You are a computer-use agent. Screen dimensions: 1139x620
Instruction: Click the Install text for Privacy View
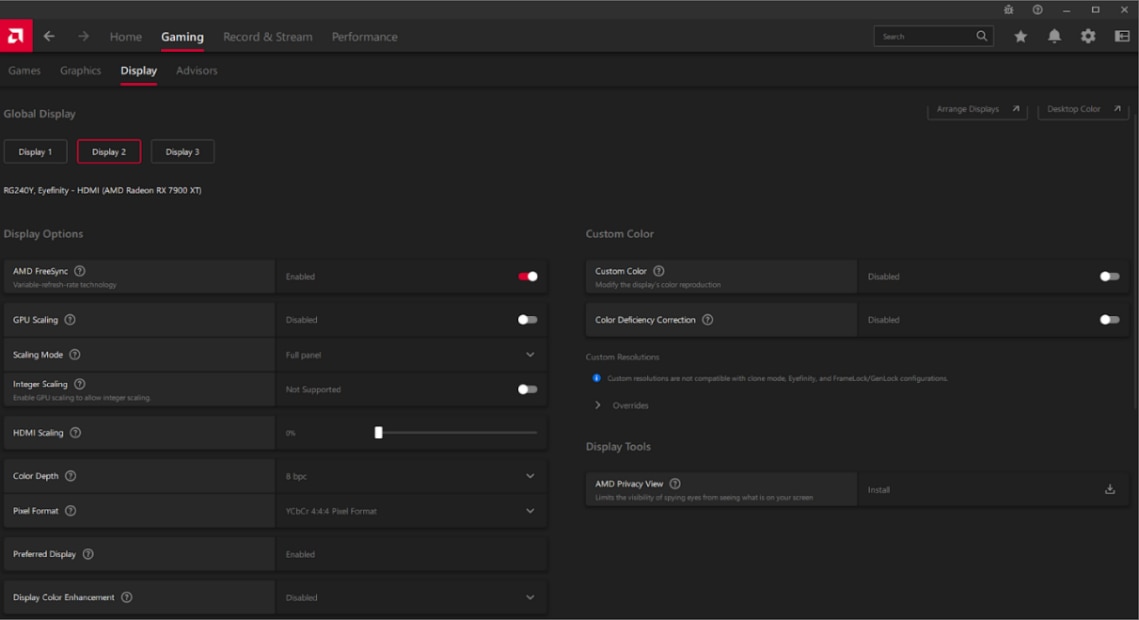point(878,490)
